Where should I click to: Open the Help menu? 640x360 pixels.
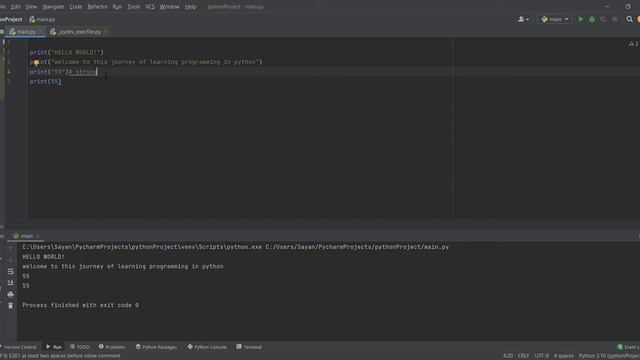coord(190,7)
